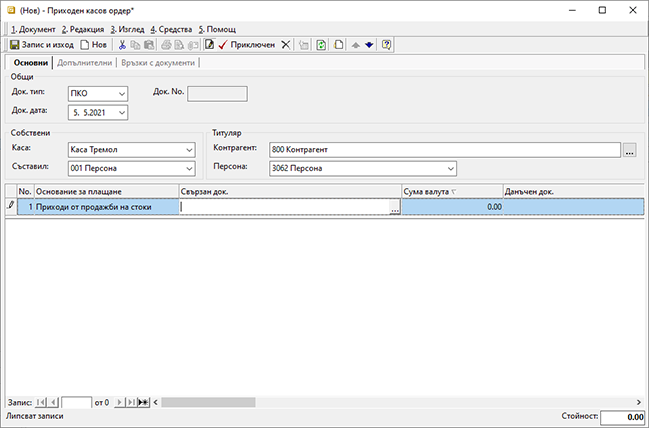This screenshot has height=428, width=649.
Task: Click the record number input box
Action: [77, 402]
